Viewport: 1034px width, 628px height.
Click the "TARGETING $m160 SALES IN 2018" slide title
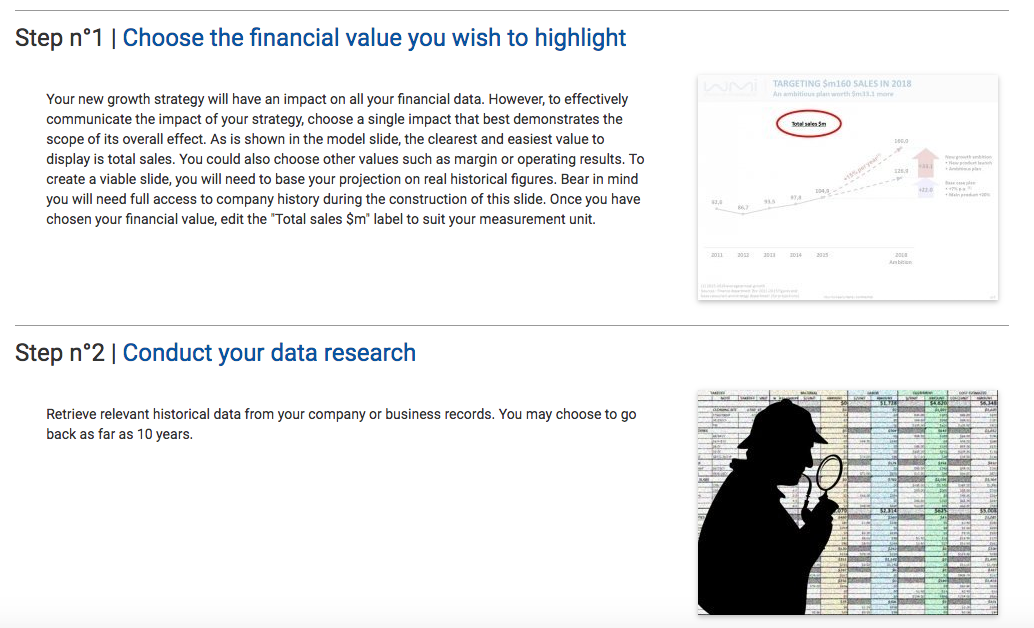(x=841, y=84)
